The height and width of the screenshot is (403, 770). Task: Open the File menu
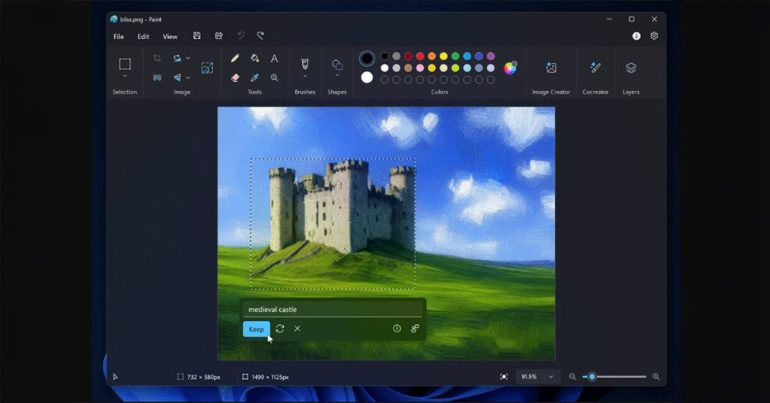tap(118, 36)
